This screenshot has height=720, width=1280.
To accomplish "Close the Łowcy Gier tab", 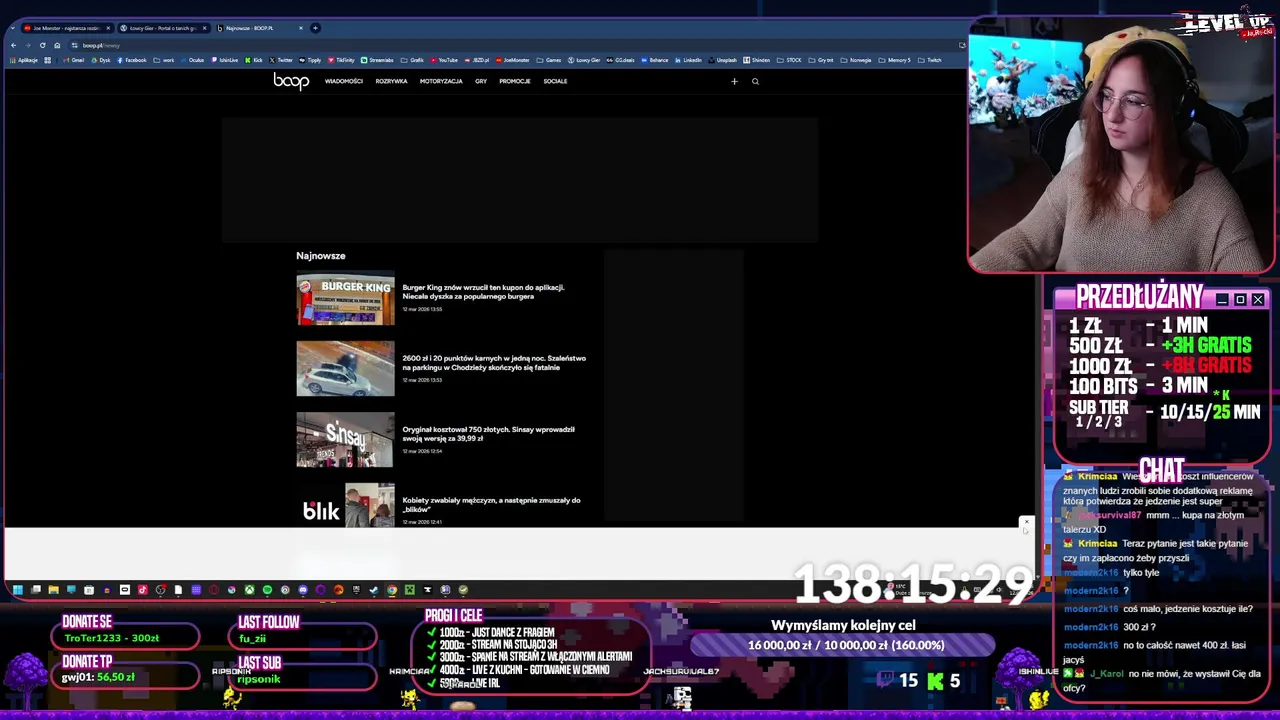I will 204,28.
